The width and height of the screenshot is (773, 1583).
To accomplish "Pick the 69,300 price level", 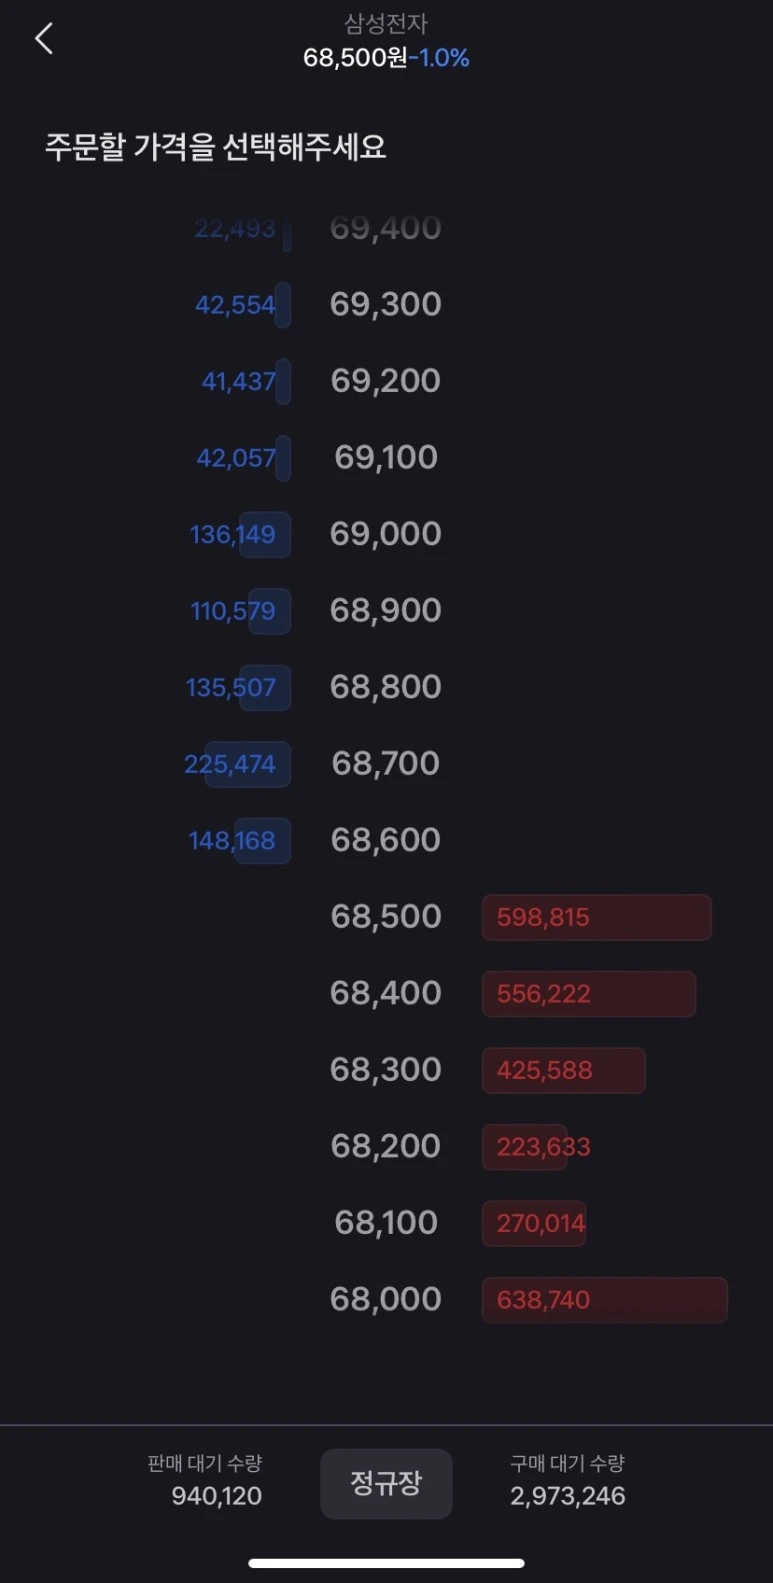I will [386, 304].
